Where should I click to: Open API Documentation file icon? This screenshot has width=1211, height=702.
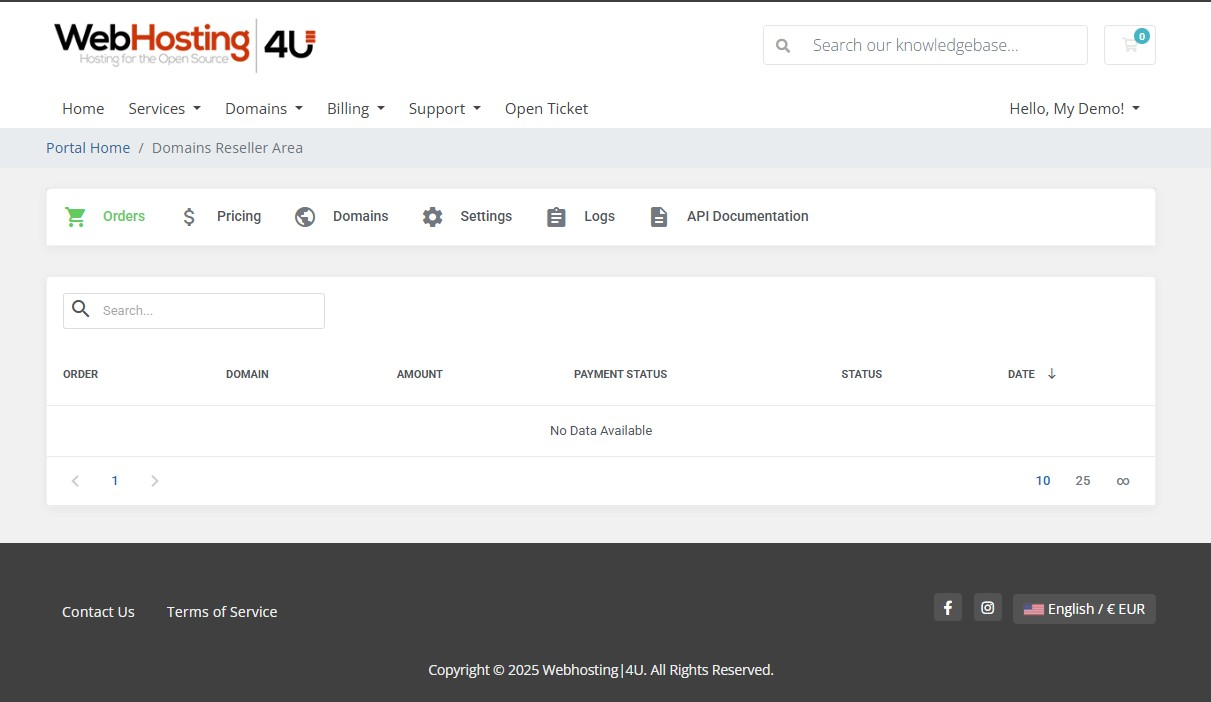[659, 216]
